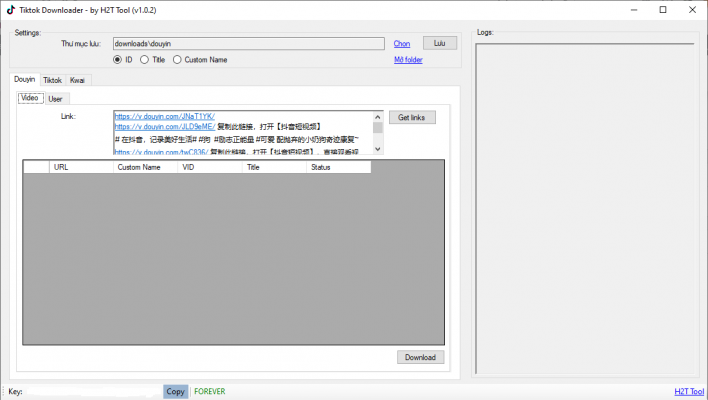Click the FOREVER license label
Screen dimensions: 708x400
(210, 391)
